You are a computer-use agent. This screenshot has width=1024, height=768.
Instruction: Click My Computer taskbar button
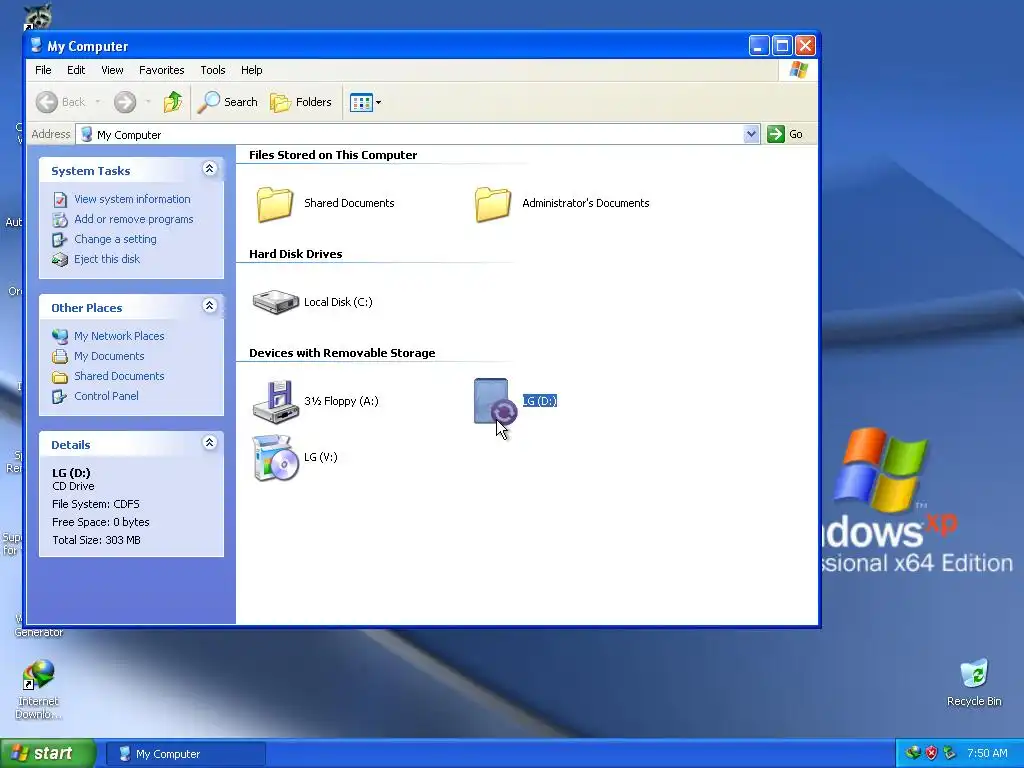pos(185,754)
